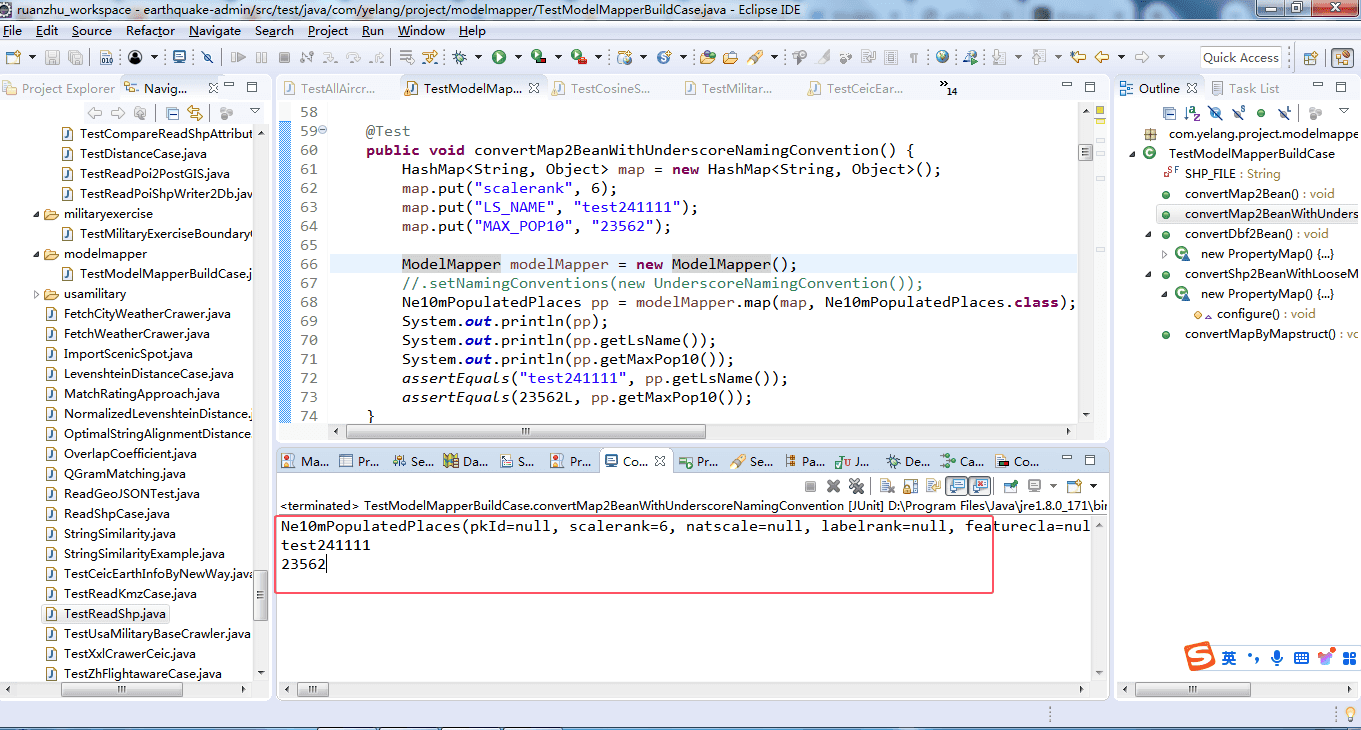The image size is (1361, 730).
Task: Open the Run button dropdown arrow
Action: pyautogui.click(x=516, y=58)
